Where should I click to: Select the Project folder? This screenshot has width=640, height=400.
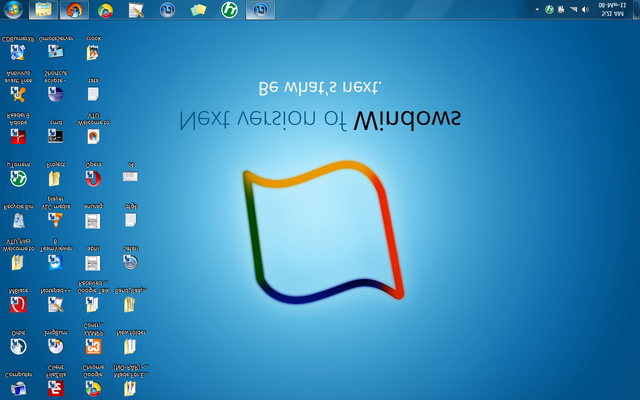pyautogui.click(x=56, y=175)
